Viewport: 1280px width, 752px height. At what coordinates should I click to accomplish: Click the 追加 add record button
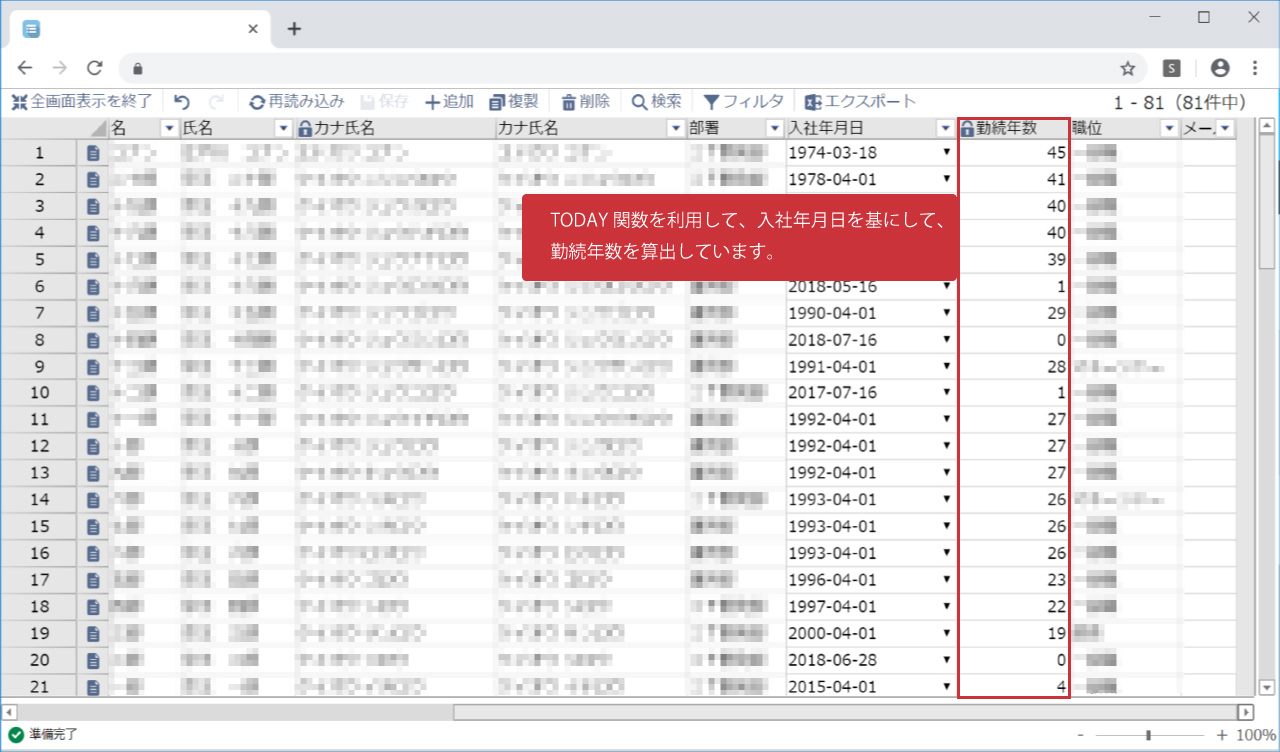[449, 101]
